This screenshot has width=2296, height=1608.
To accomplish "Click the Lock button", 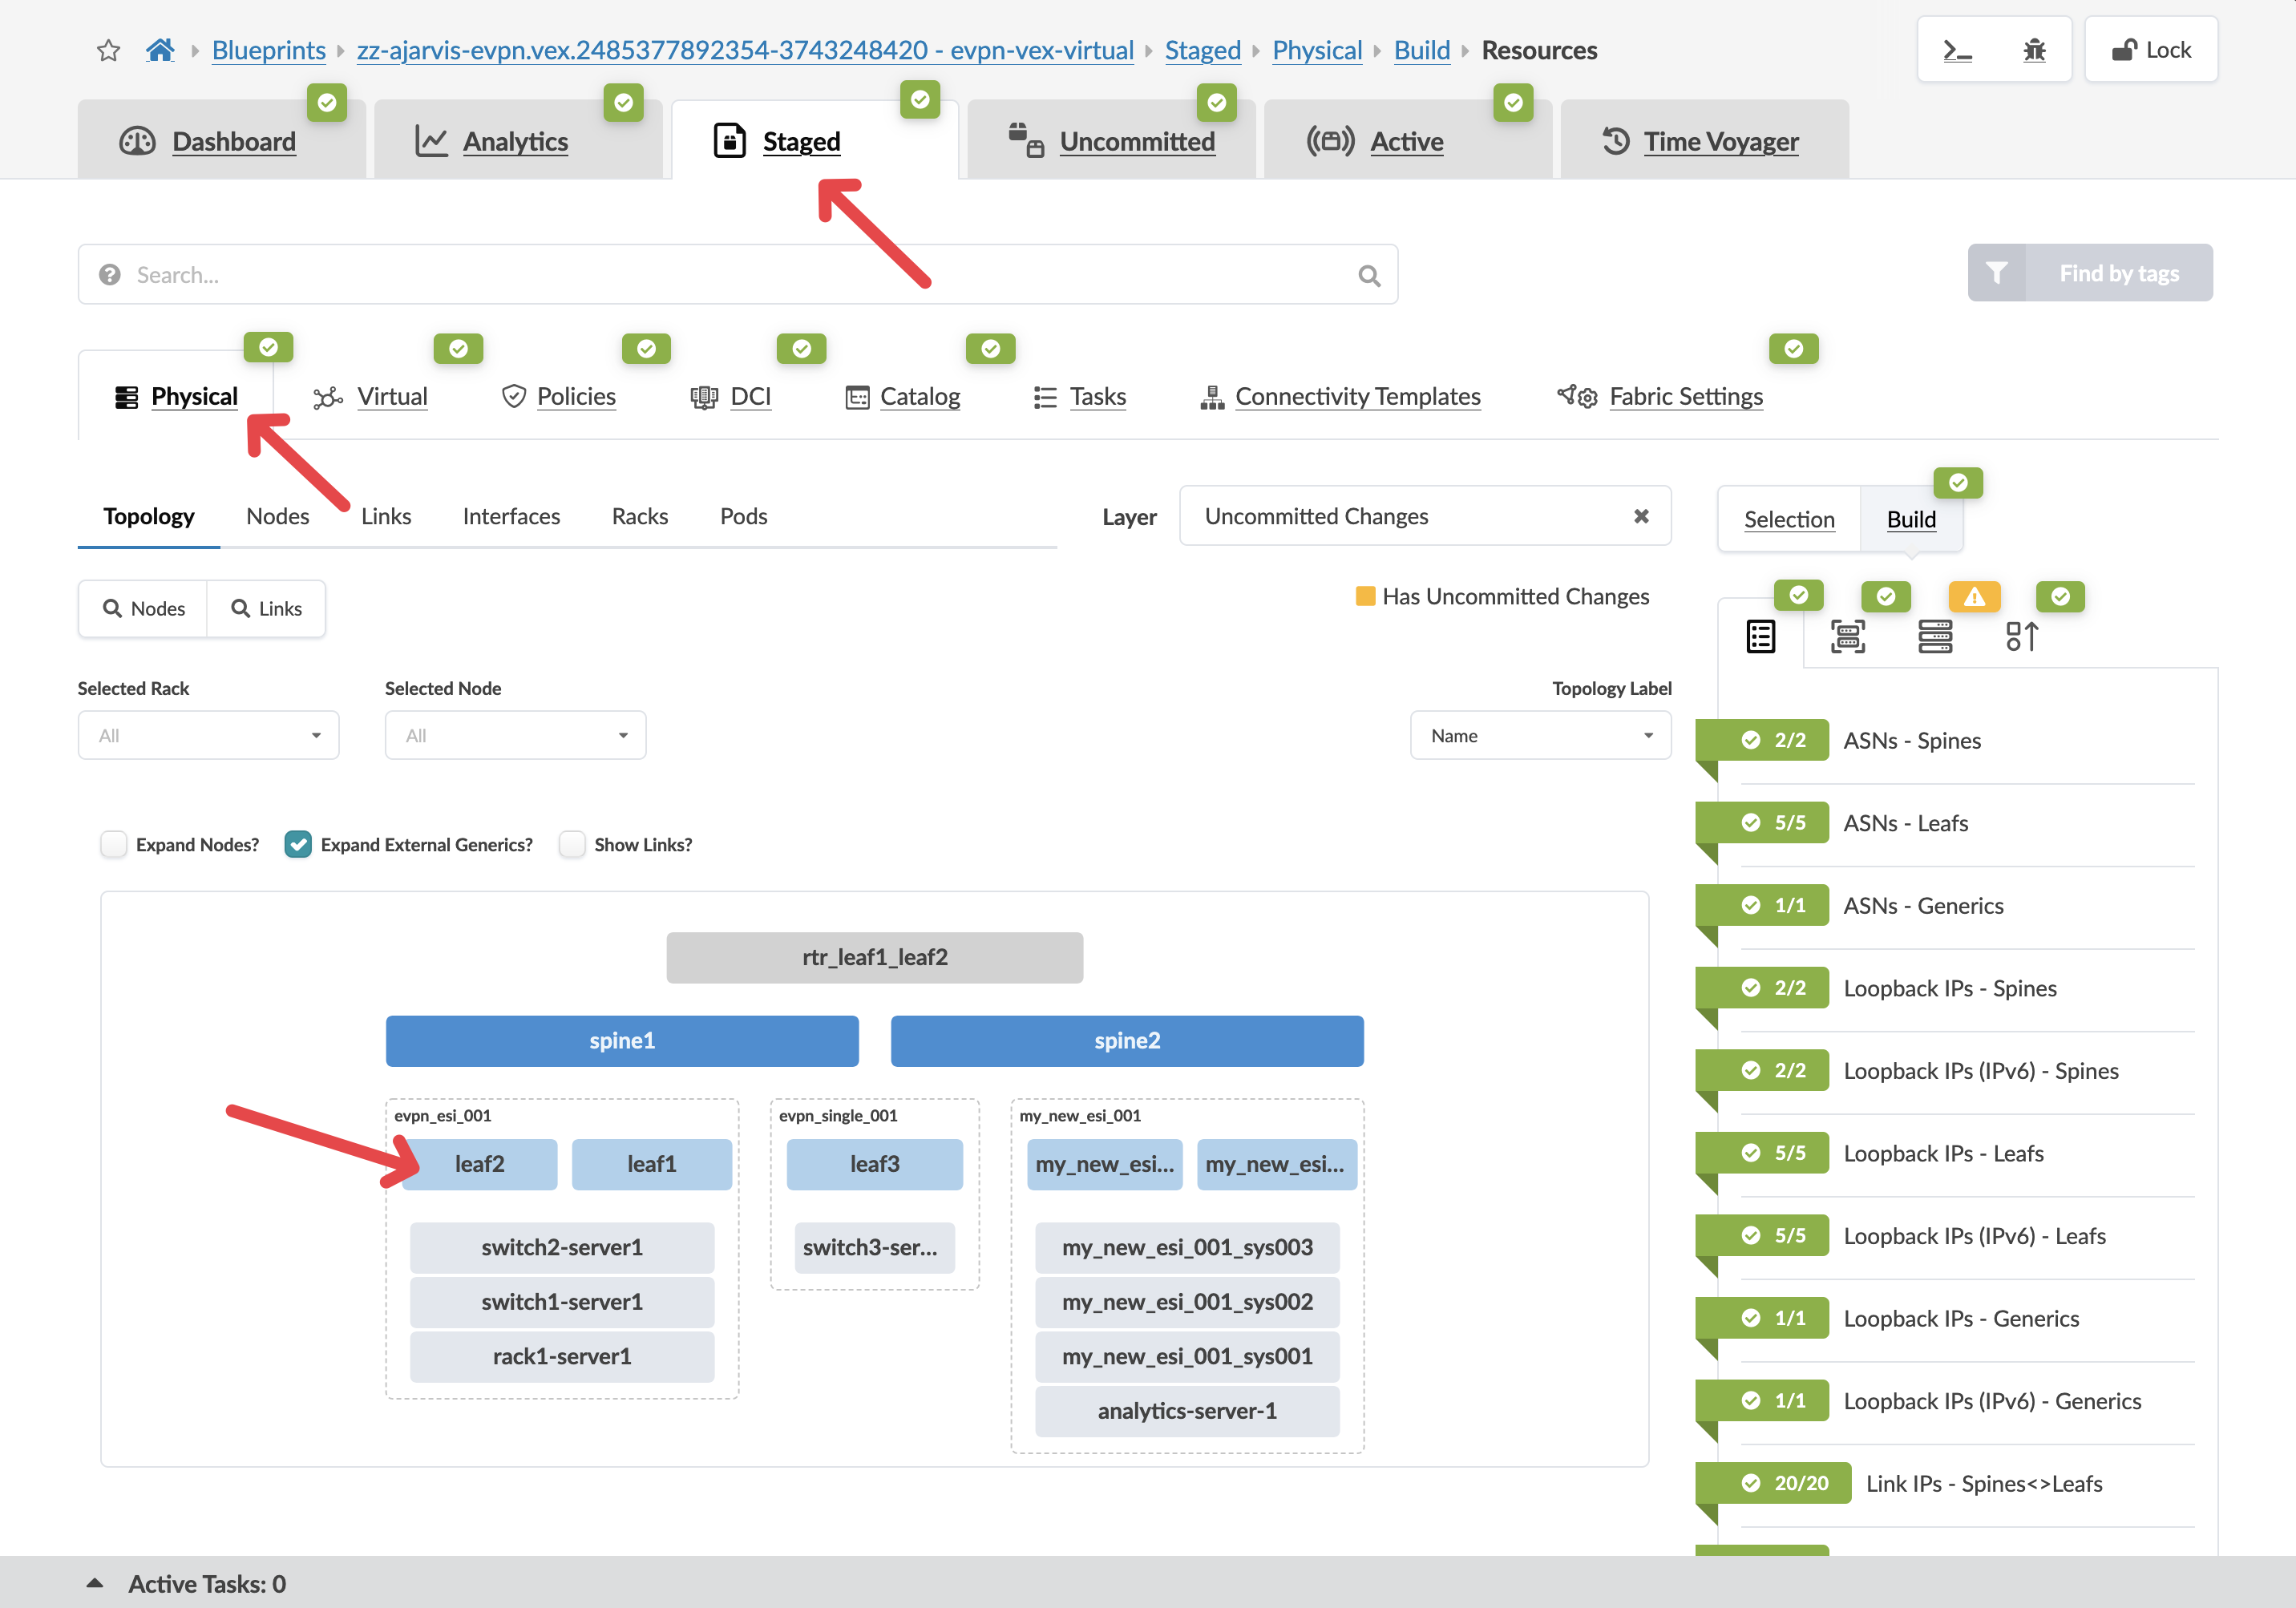I will (x=2150, y=50).
